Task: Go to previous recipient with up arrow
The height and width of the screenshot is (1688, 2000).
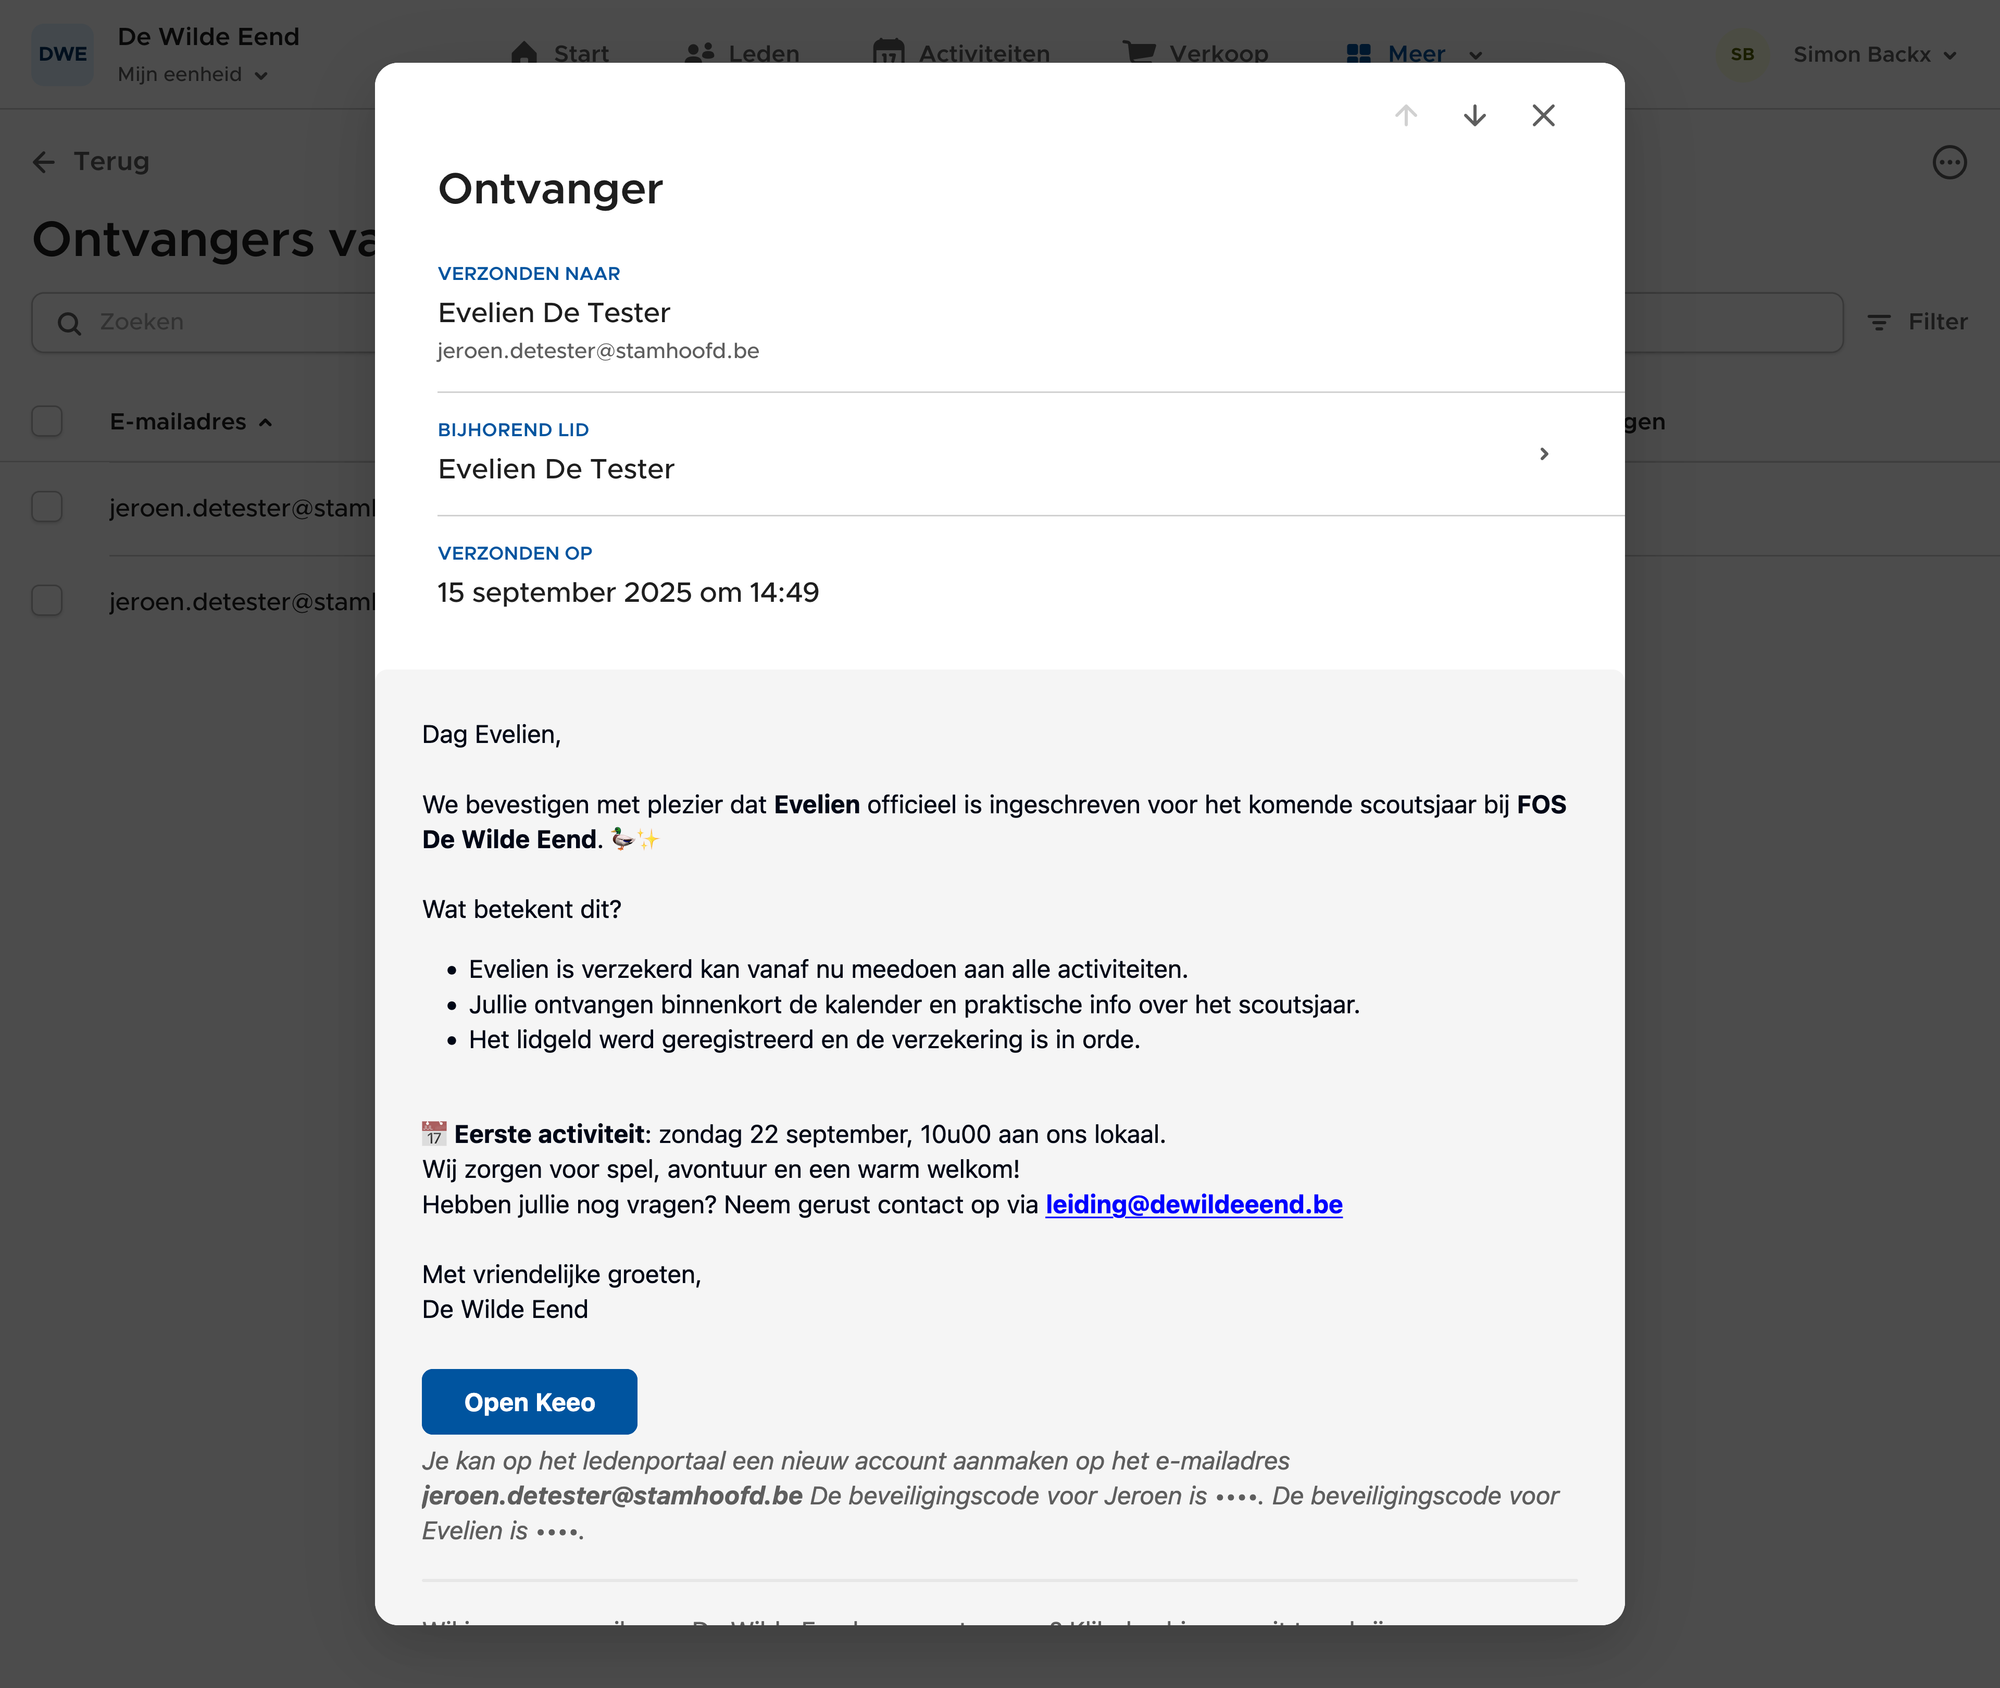Action: [x=1406, y=116]
